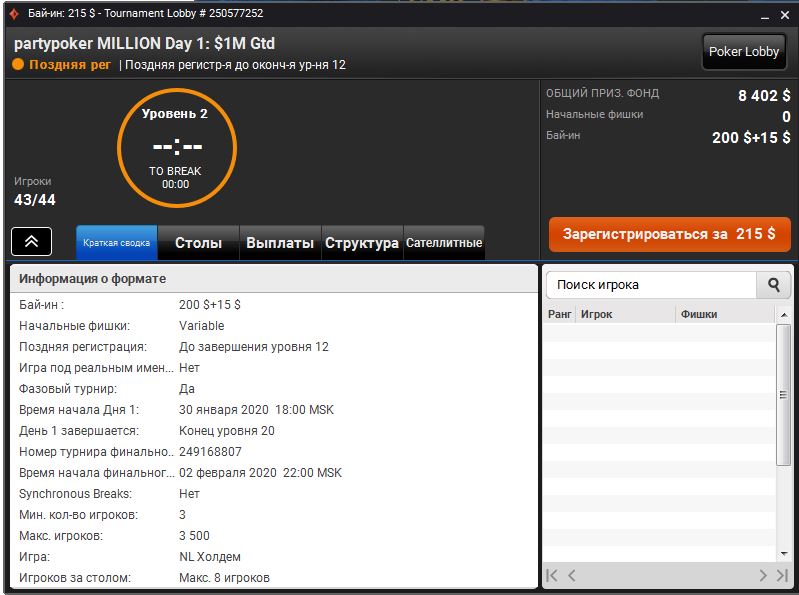
Task: Go to first page of player list
Action: click(x=551, y=576)
